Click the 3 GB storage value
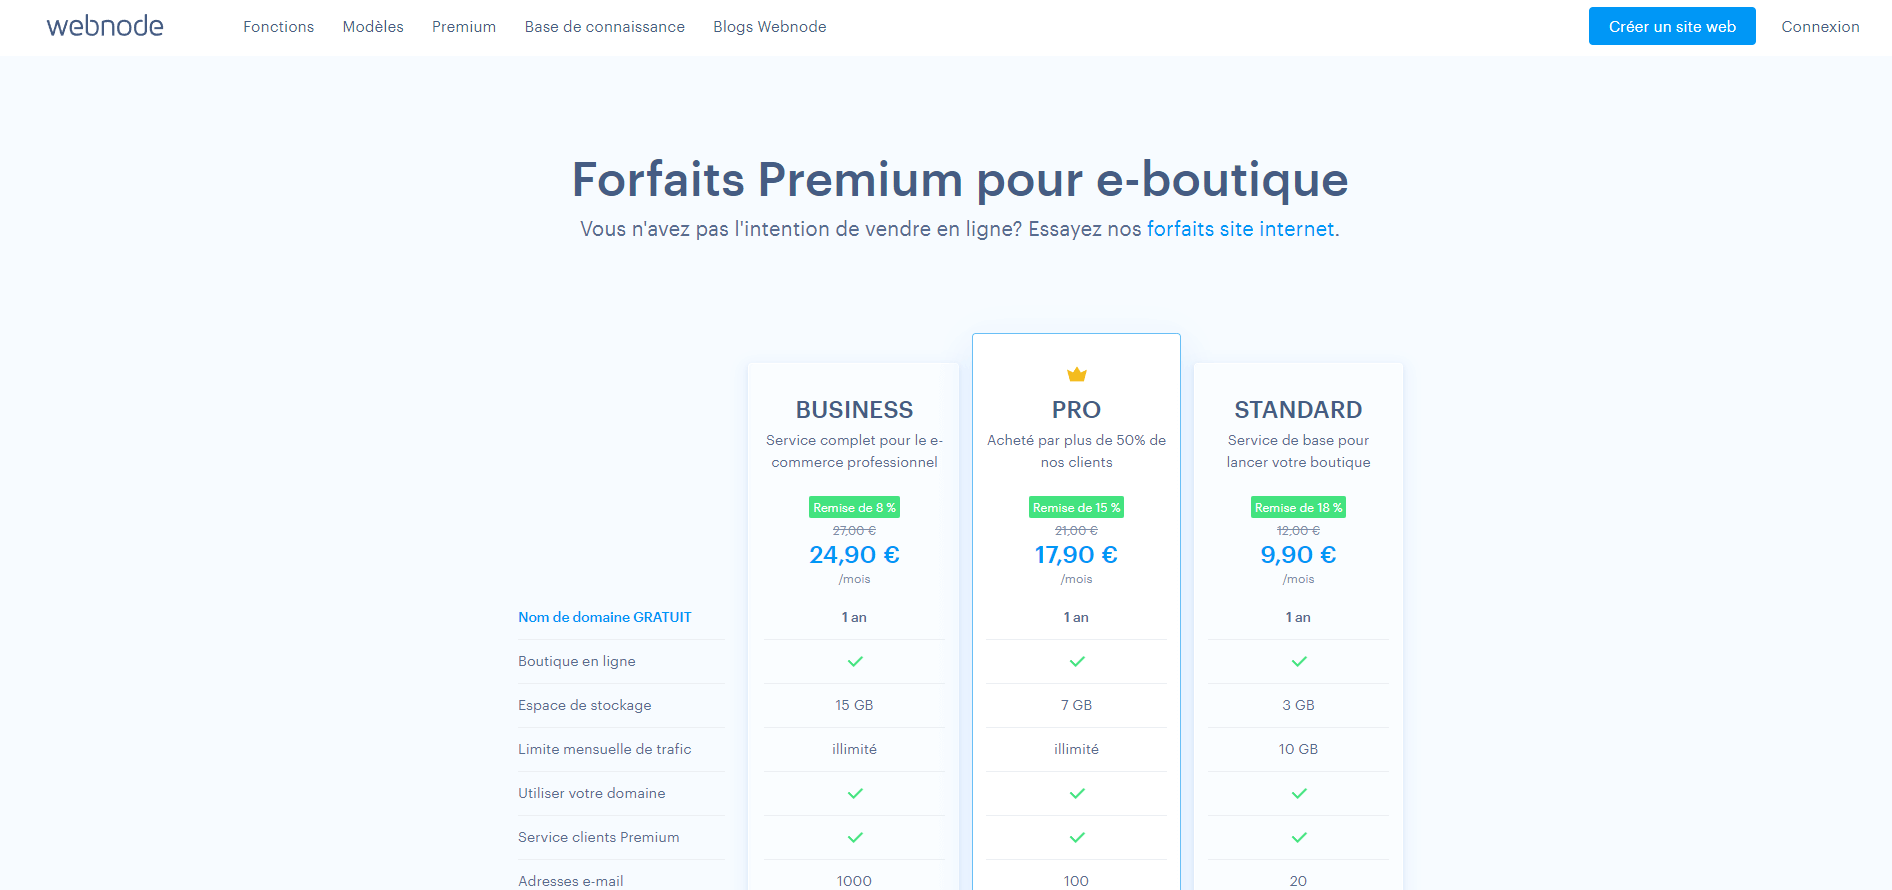 (1298, 705)
